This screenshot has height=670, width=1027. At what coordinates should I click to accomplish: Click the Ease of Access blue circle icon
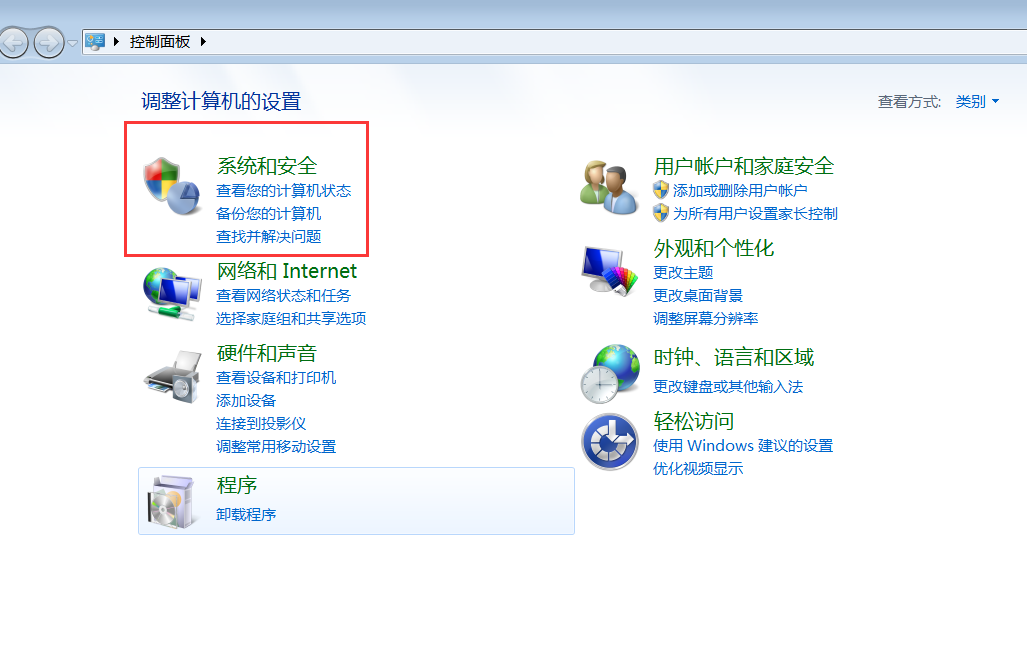pos(610,441)
